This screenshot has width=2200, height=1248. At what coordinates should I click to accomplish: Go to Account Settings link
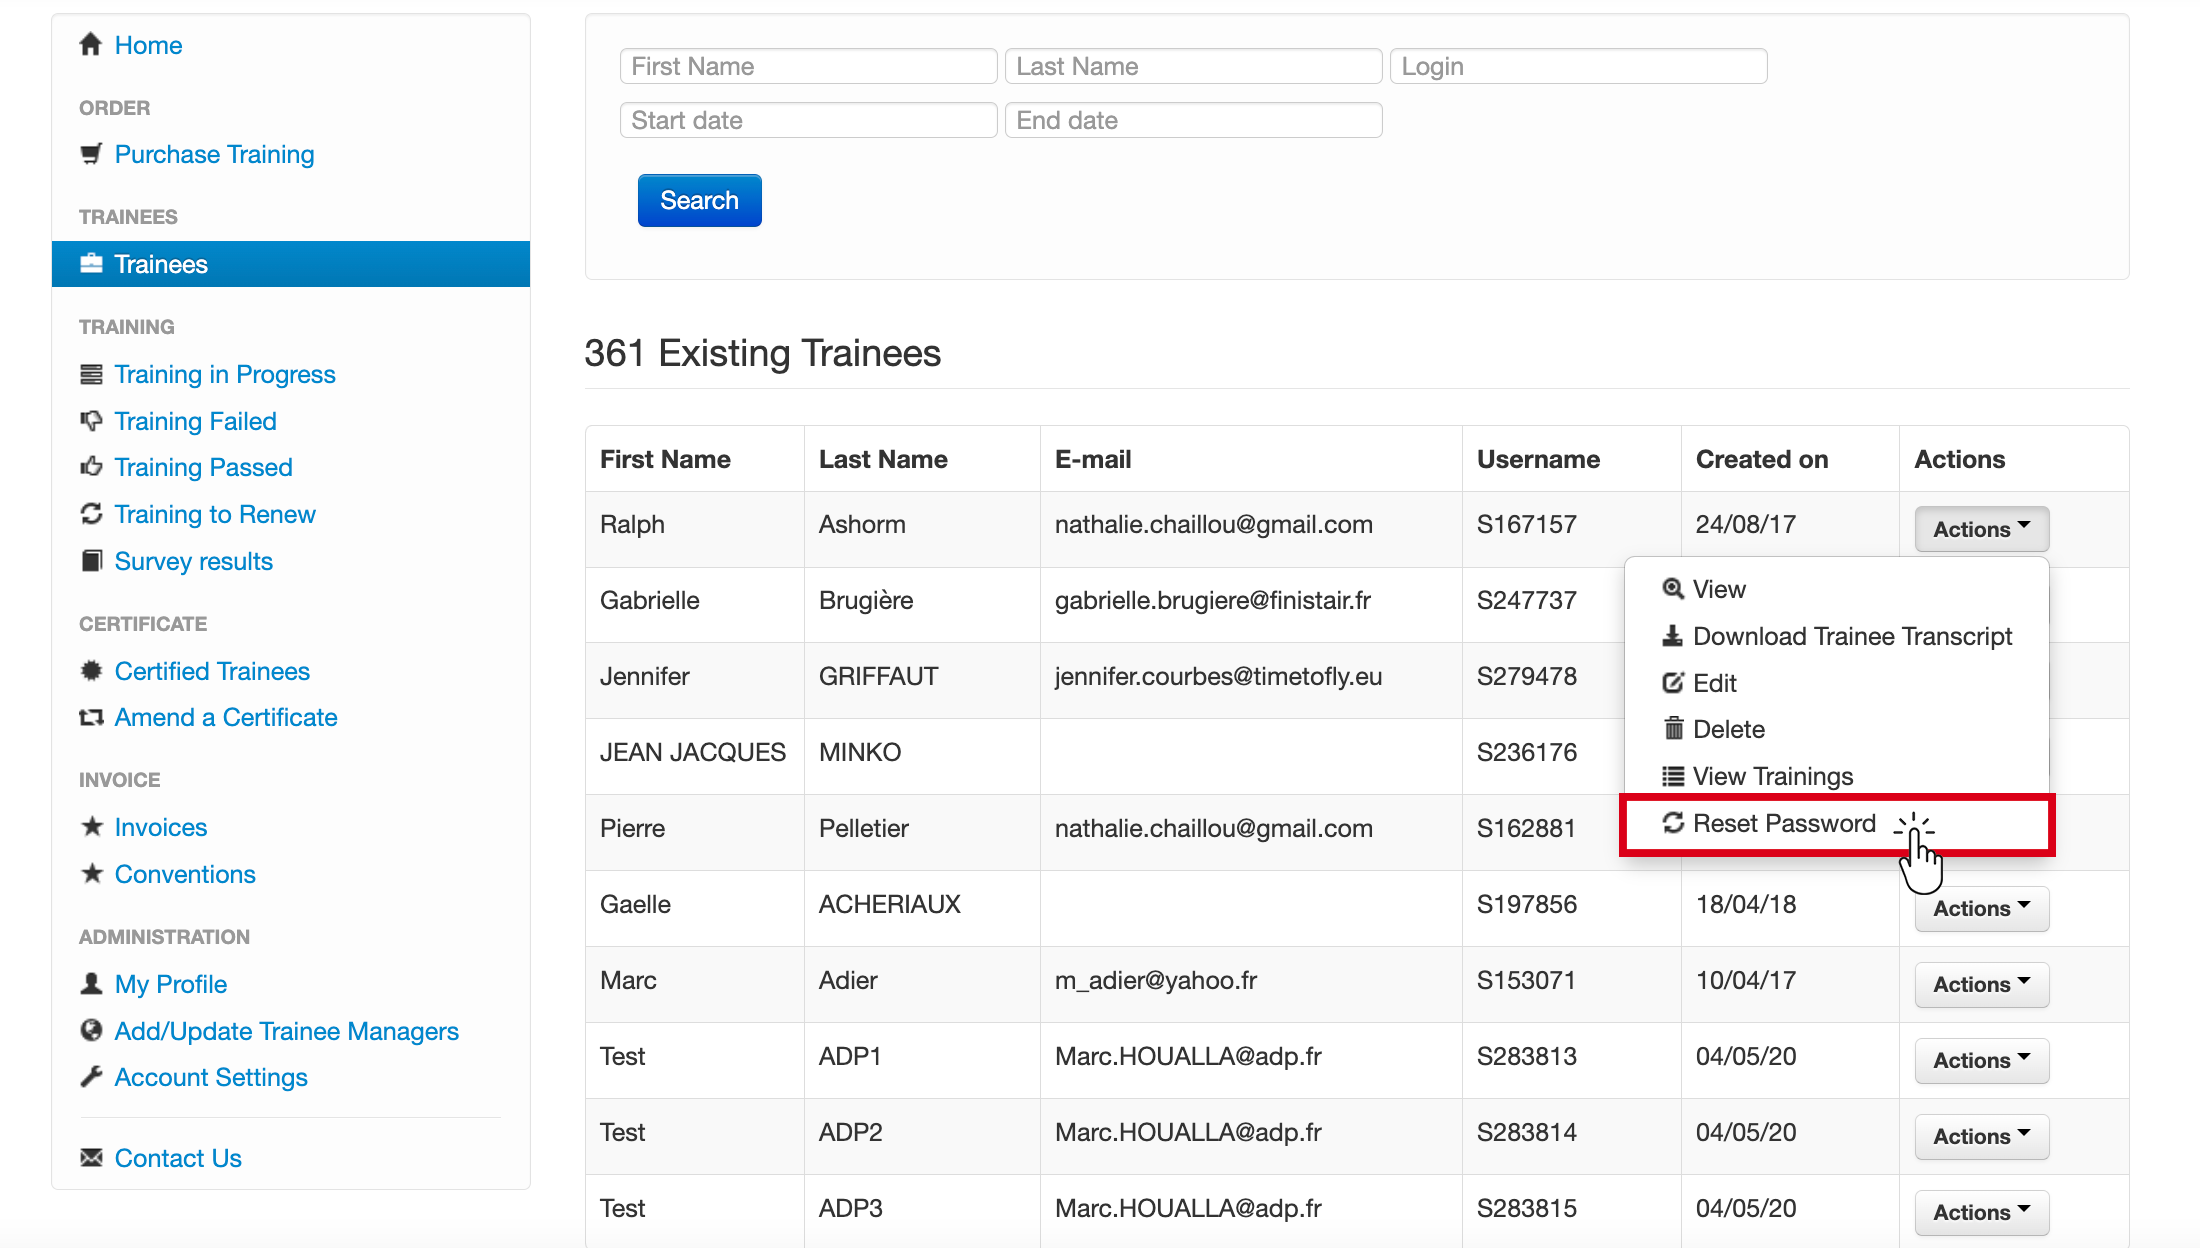click(211, 1077)
